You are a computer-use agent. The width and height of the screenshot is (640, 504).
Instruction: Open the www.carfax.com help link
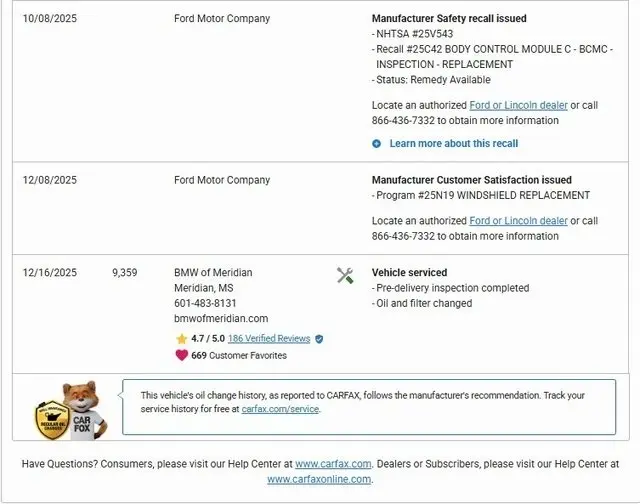tap(333, 464)
